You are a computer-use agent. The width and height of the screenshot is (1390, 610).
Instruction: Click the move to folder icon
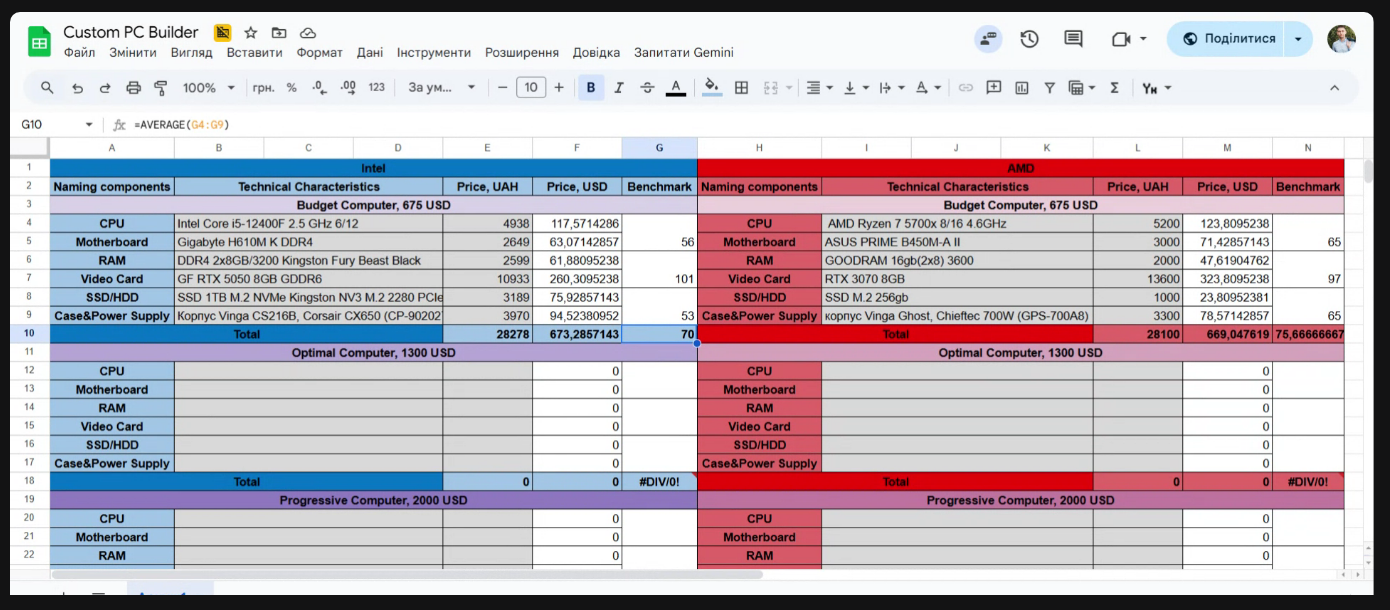point(279,33)
